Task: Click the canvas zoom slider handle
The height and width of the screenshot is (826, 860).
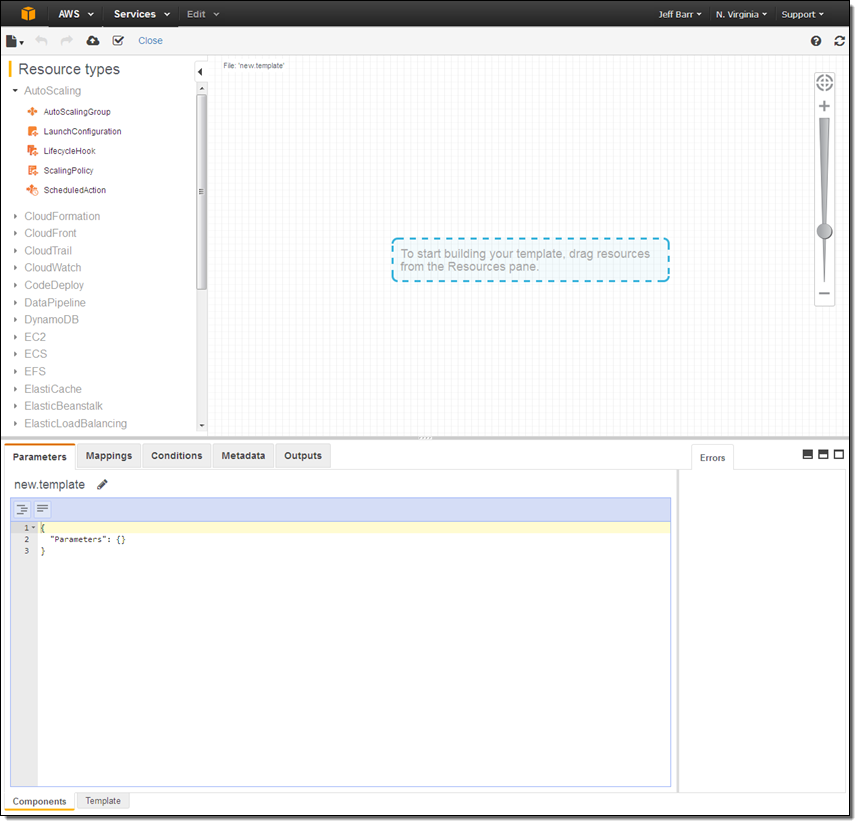Action: pyautogui.click(x=824, y=231)
